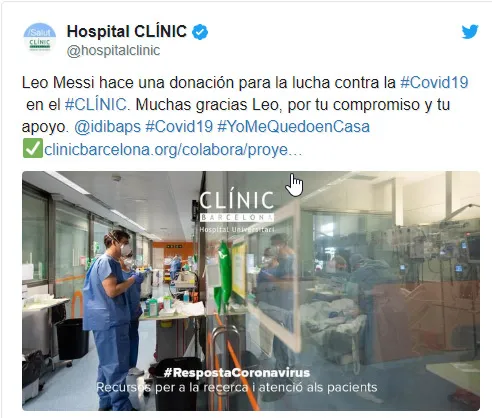
Task: Click the #RespostaCoronavirus caption on image
Action: coord(237,372)
